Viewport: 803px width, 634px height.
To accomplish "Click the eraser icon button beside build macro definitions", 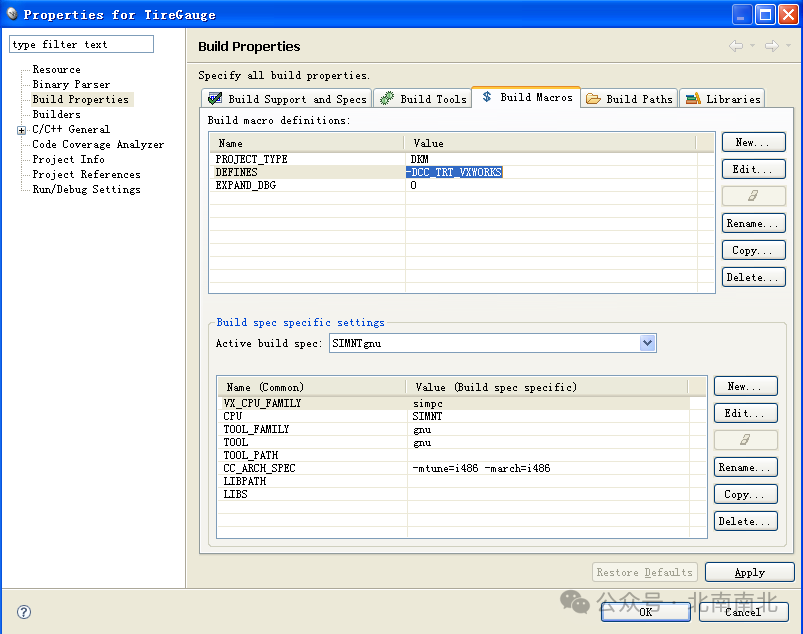I will point(753,196).
